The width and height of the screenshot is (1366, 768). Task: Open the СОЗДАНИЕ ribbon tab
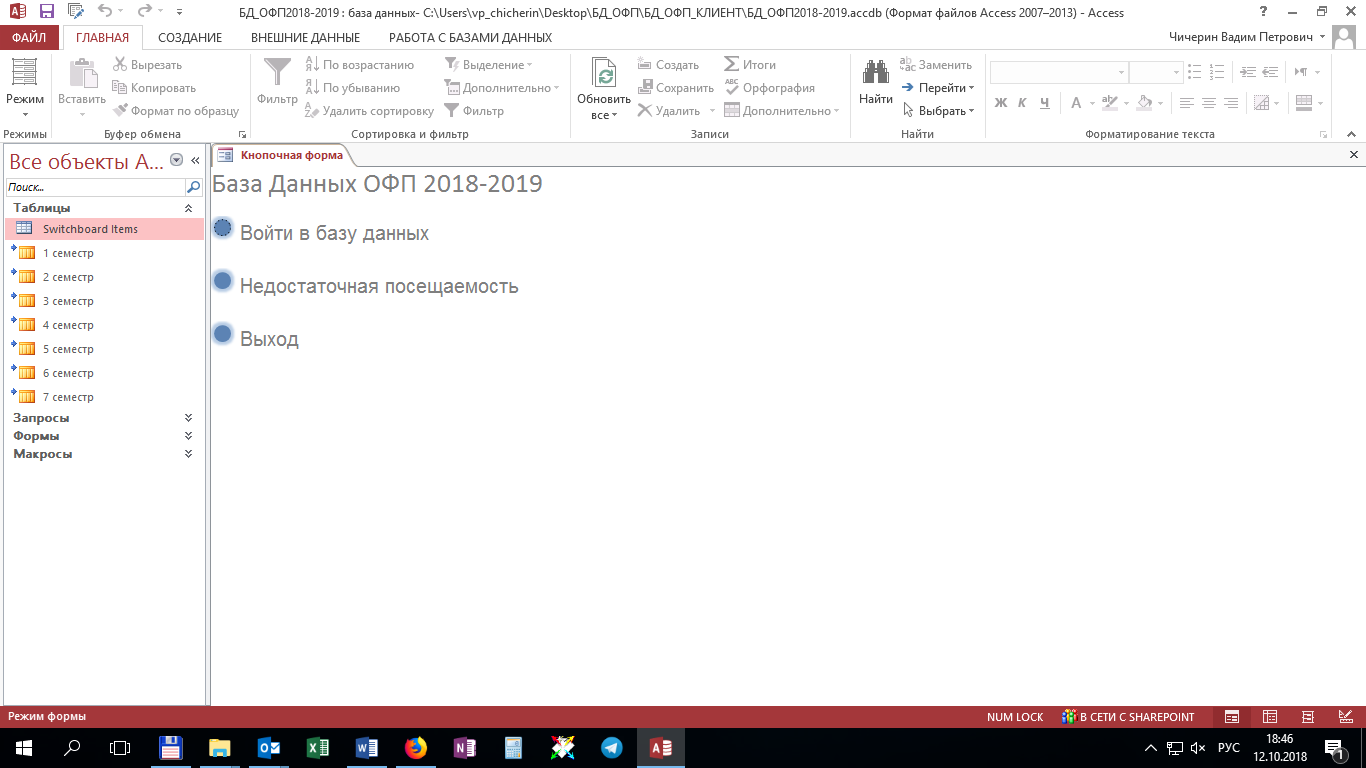click(190, 38)
